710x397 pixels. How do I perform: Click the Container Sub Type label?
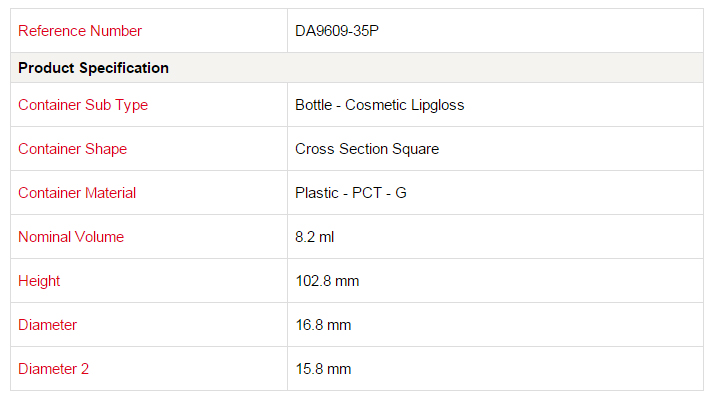pos(83,105)
